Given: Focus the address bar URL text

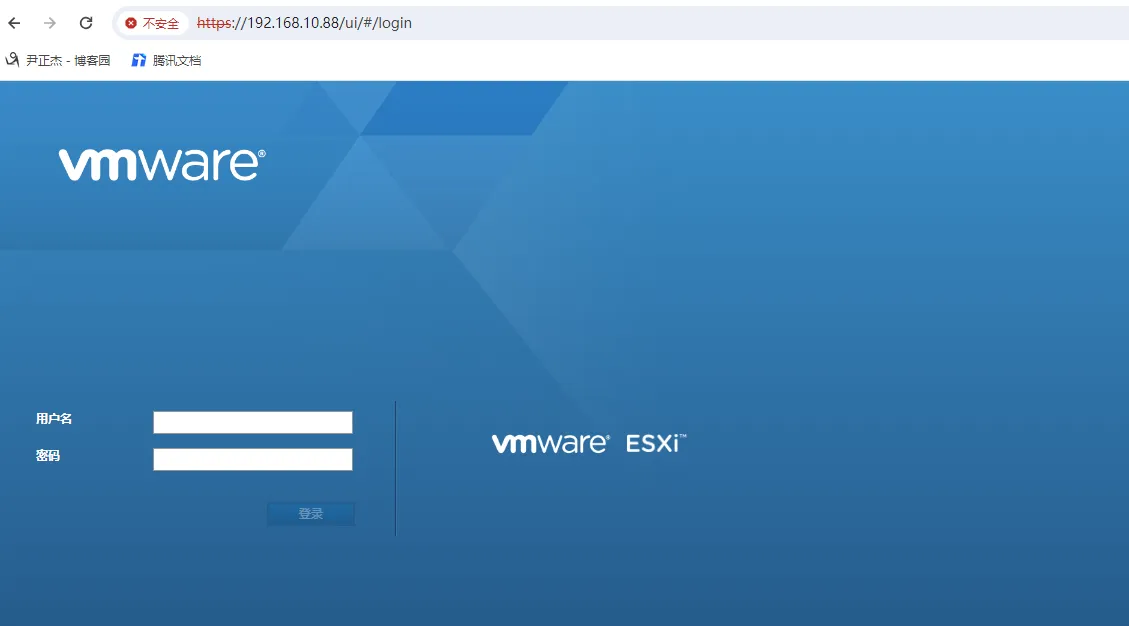Looking at the screenshot, I should [x=305, y=23].
